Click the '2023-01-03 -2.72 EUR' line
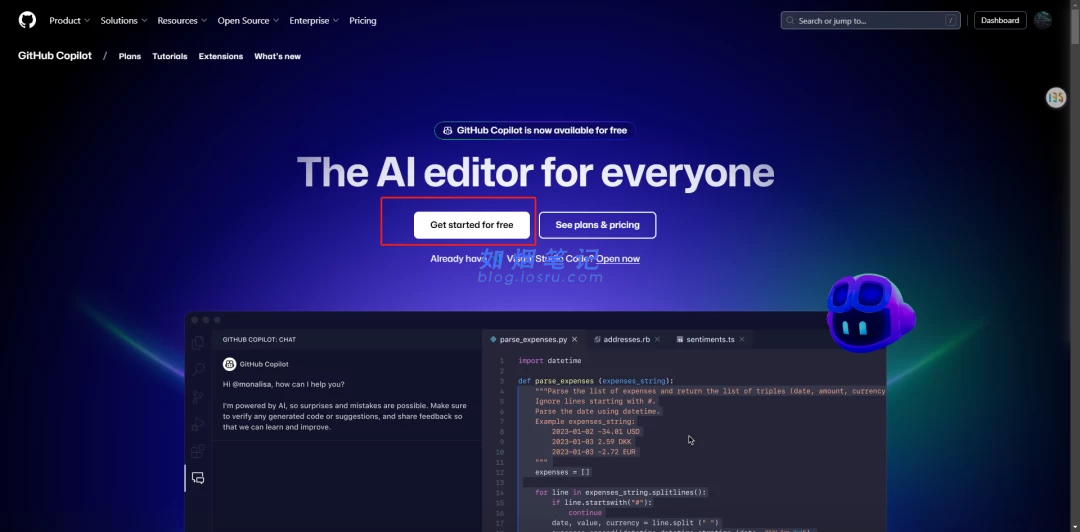Viewport: 1080px width, 532px height. (593, 451)
